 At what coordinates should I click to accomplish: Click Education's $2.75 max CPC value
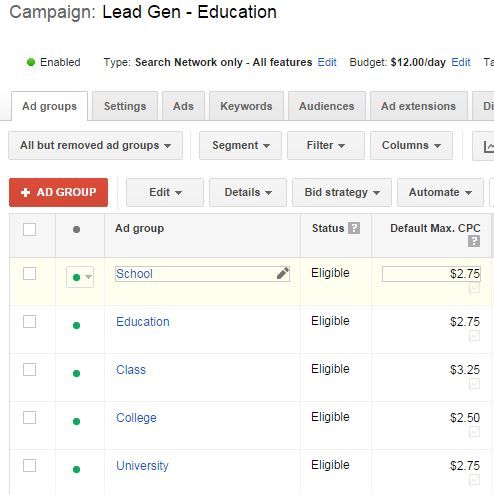[x=465, y=322]
